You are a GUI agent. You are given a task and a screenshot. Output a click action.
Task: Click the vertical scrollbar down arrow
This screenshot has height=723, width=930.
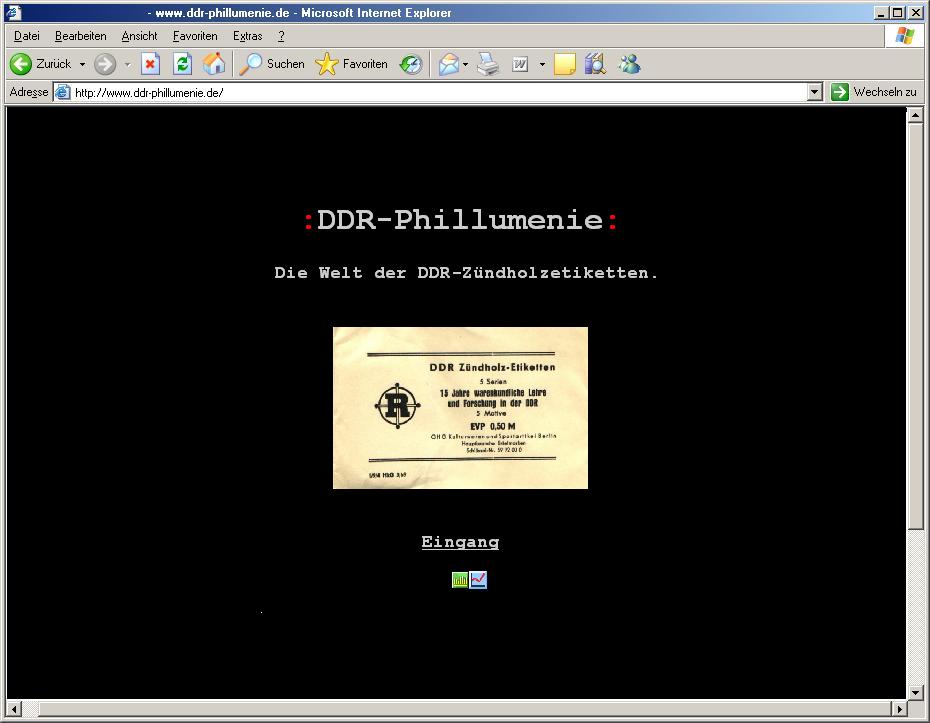(x=915, y=692)
